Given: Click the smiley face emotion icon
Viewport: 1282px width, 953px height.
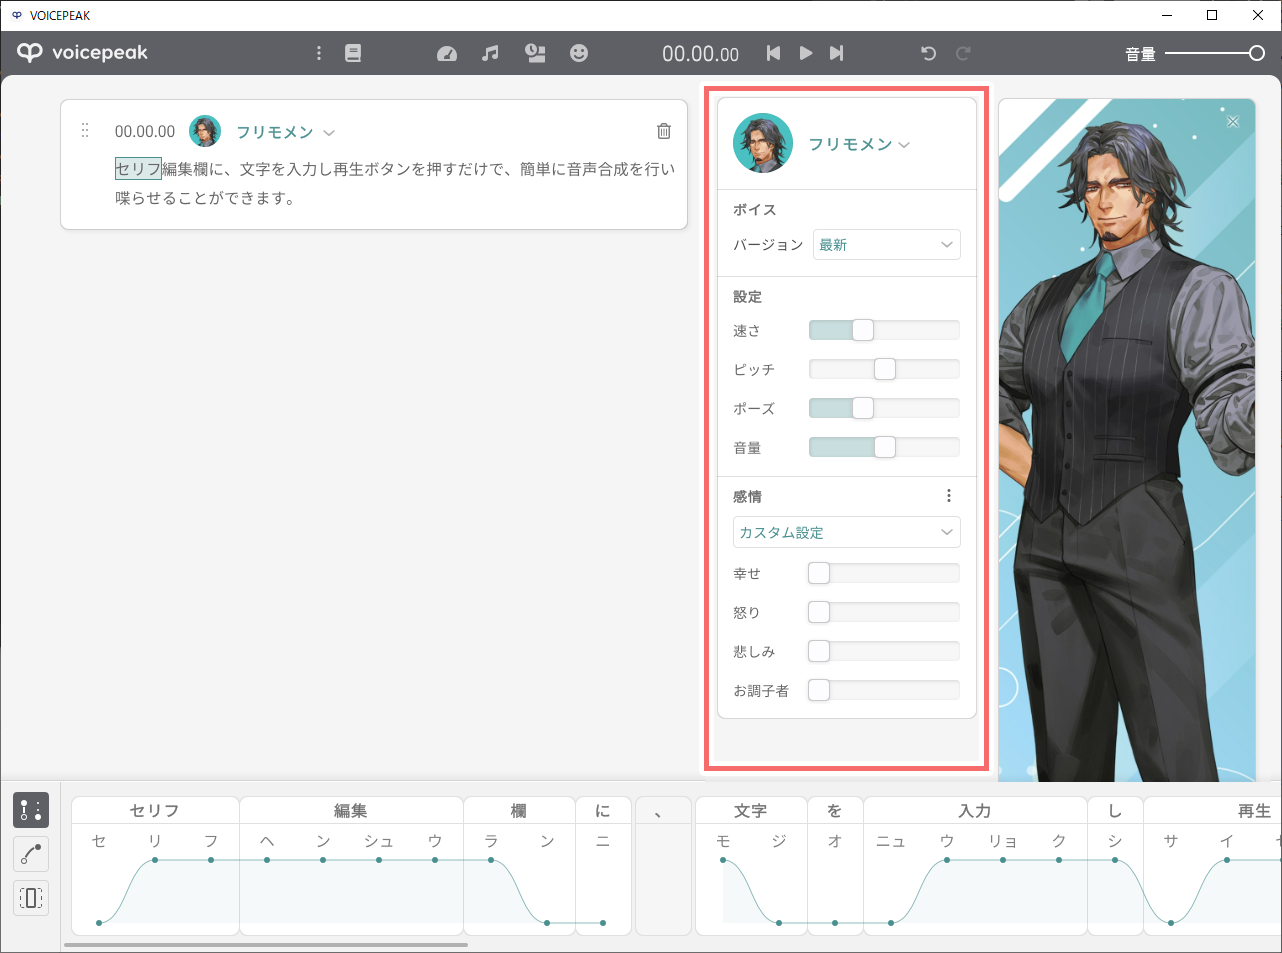Looking at the screenshot, I should click(x=579, y=53).
